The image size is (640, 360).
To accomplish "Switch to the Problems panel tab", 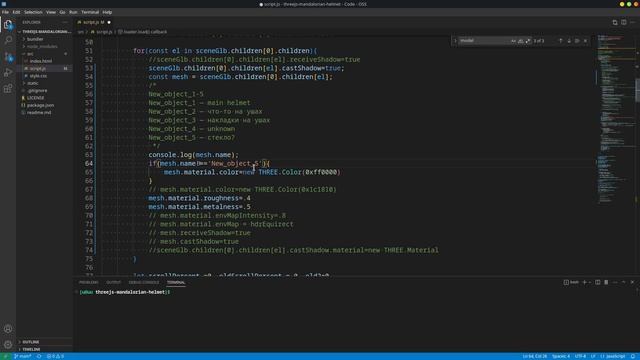I will pos(89,282).
